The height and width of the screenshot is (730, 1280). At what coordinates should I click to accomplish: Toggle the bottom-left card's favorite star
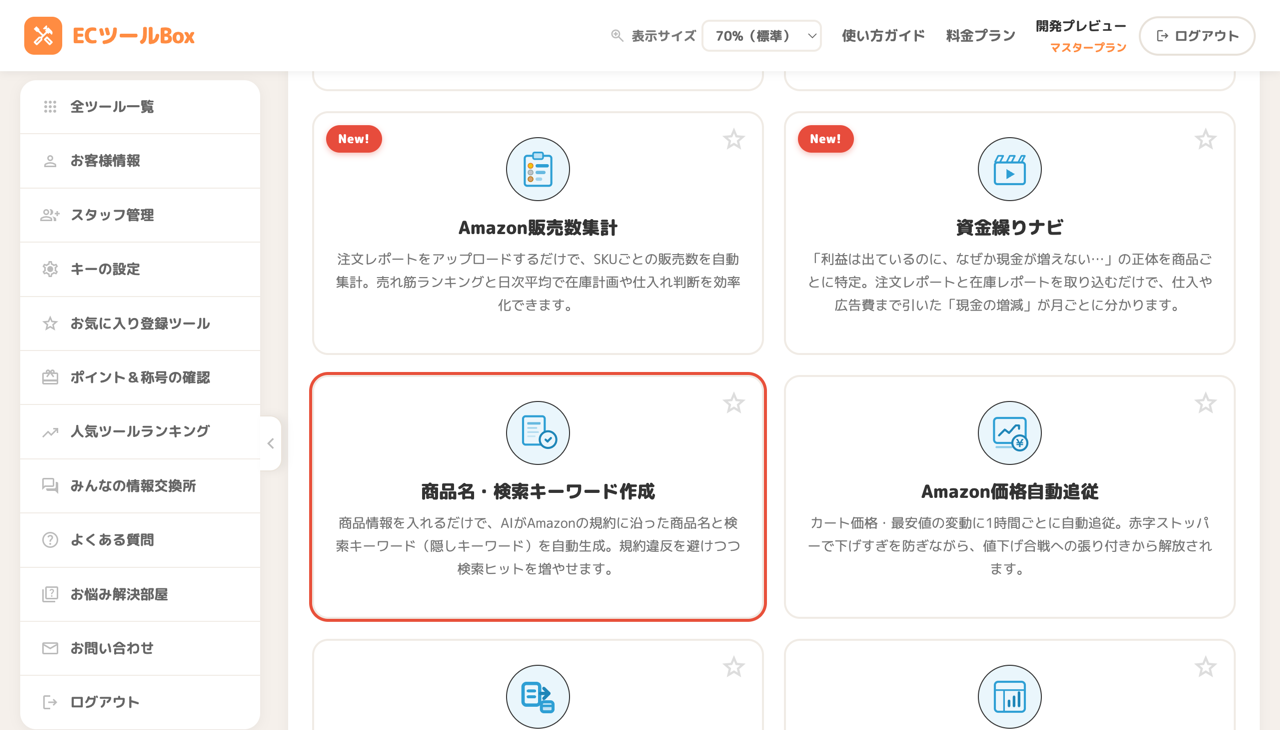[734, 667]
